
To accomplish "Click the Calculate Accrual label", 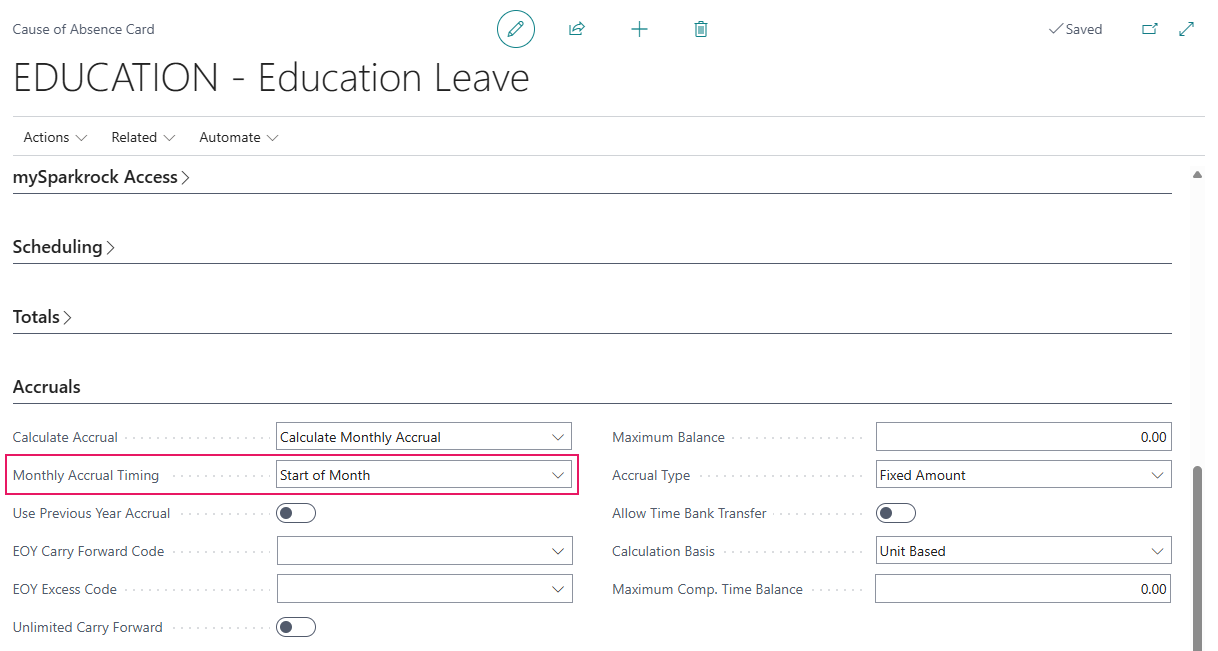I will pyautogui.click(x=65, y=437).
